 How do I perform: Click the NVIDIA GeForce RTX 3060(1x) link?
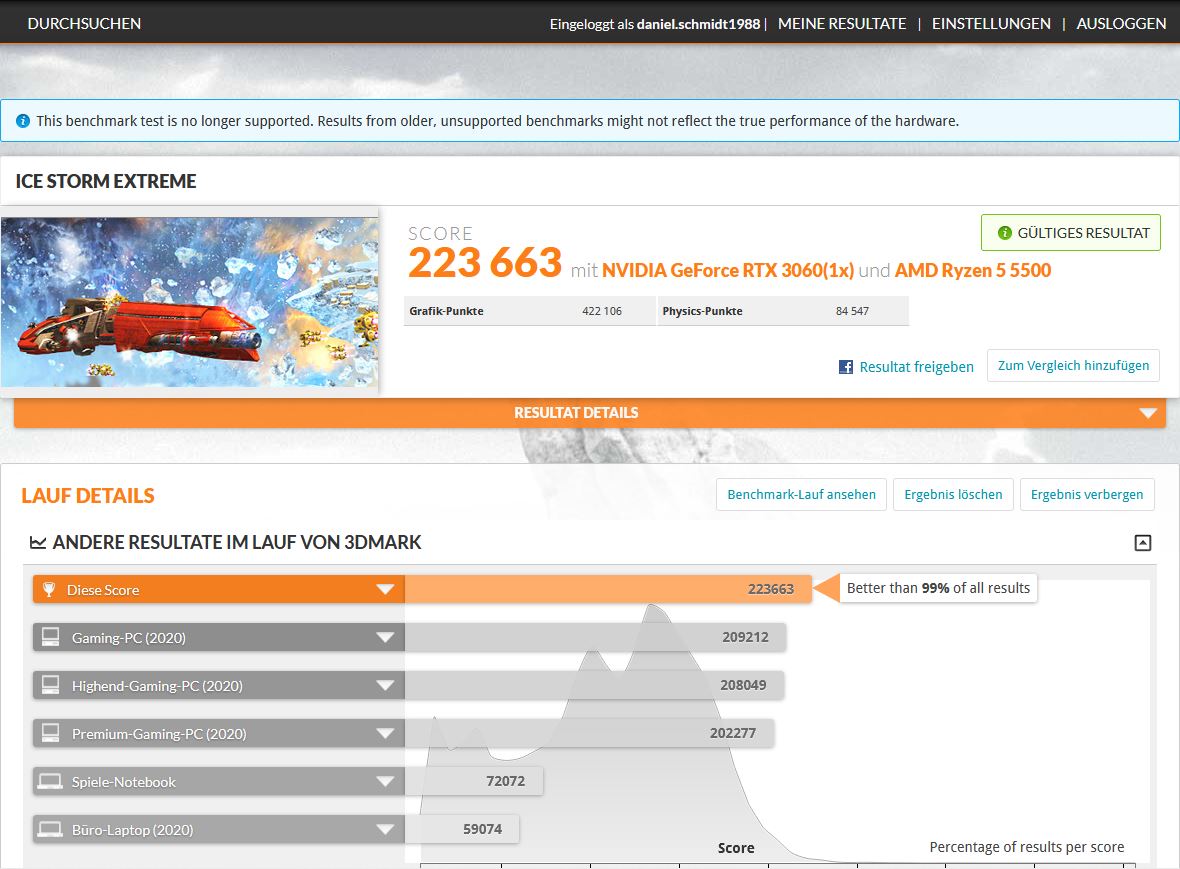[728, 270]
